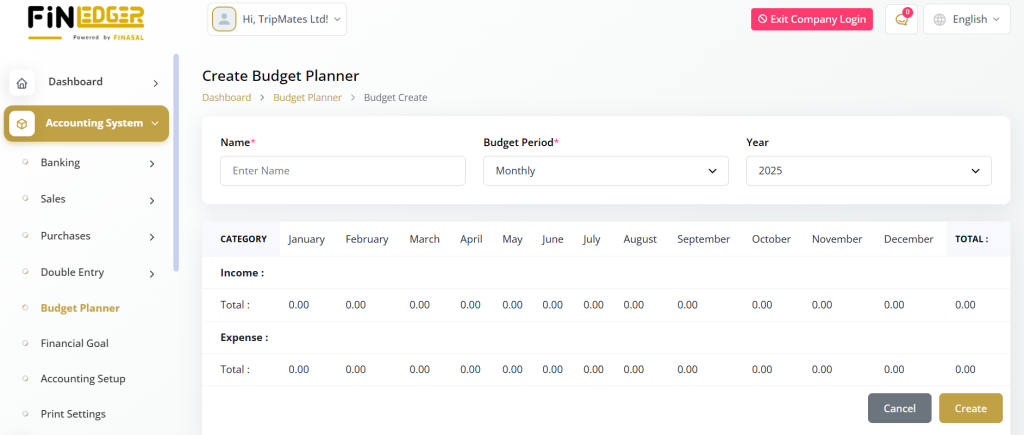Viewport: 1024px width, 435px height.
Task: Click Exit Company Login button
Action: pos(811,19)
